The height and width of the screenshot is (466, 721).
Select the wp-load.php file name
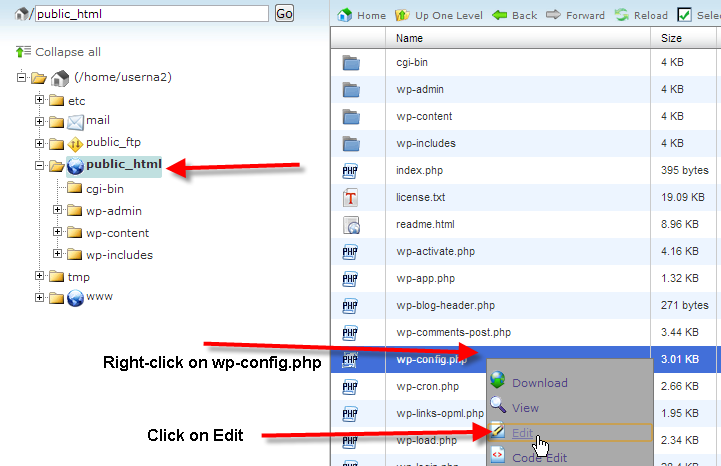pos(426,441)
